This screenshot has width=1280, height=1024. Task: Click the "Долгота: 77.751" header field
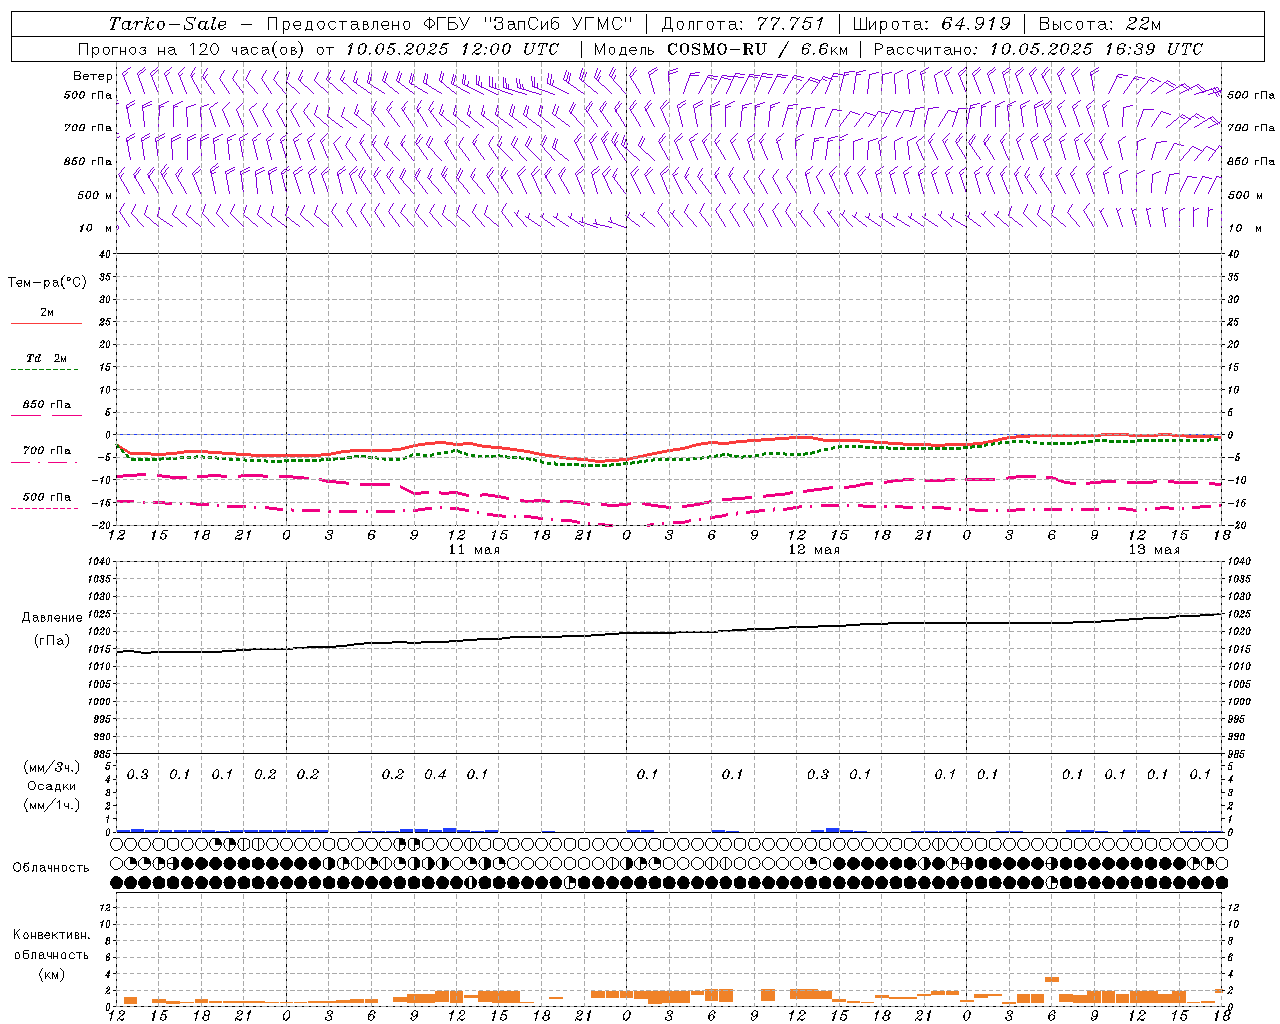click(743, 24)
